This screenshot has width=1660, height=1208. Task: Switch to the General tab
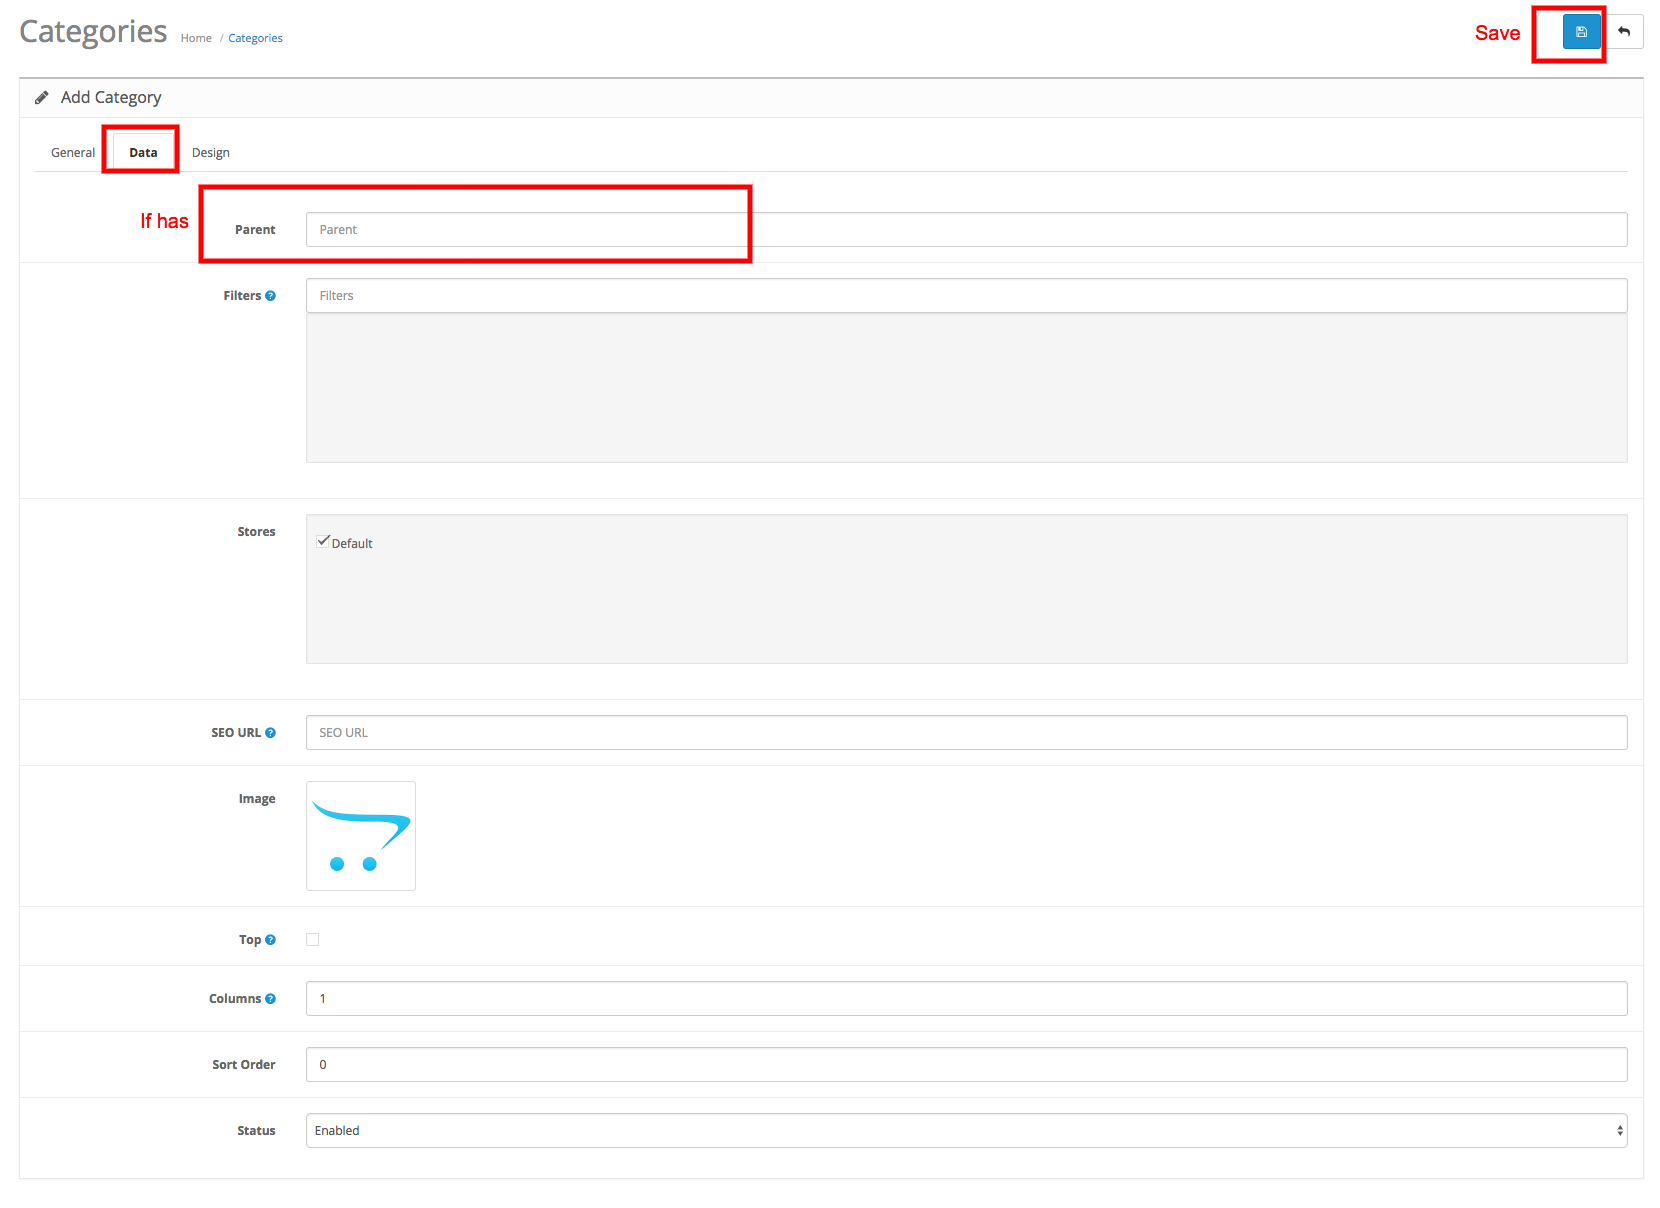[73, 153]
